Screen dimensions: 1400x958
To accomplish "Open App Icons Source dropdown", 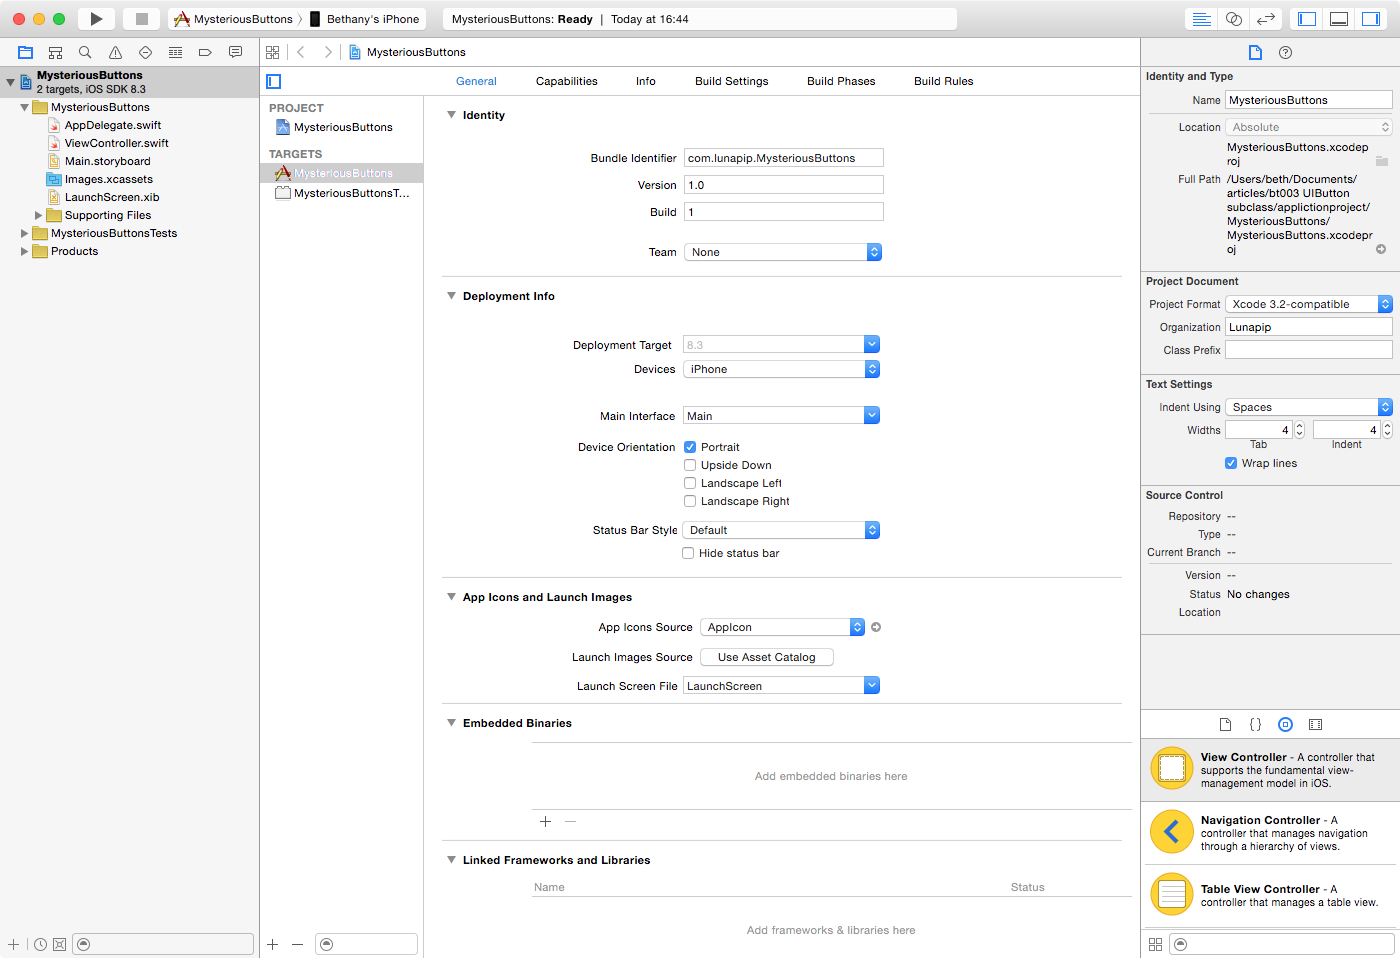I will point(782,627).
